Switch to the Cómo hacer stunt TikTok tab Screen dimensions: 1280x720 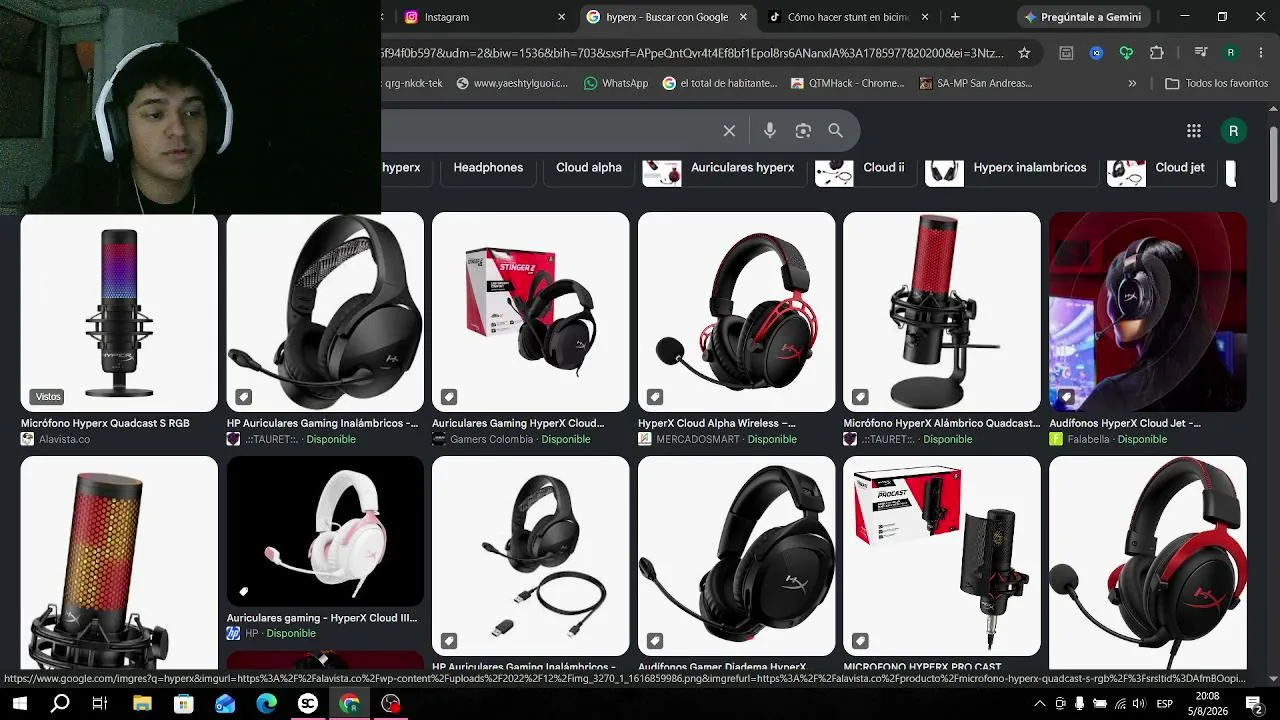coord(848,17)
